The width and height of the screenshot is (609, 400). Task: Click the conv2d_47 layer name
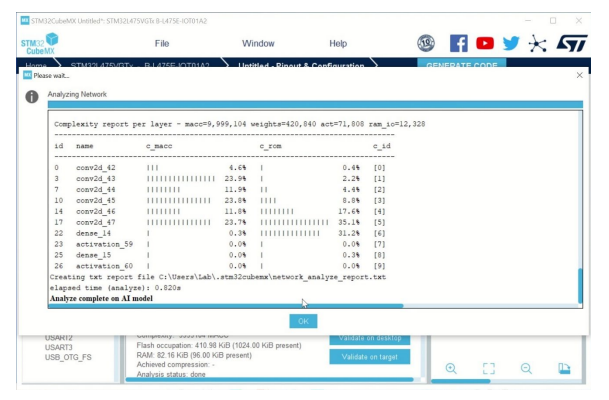[x=96, y=223]
